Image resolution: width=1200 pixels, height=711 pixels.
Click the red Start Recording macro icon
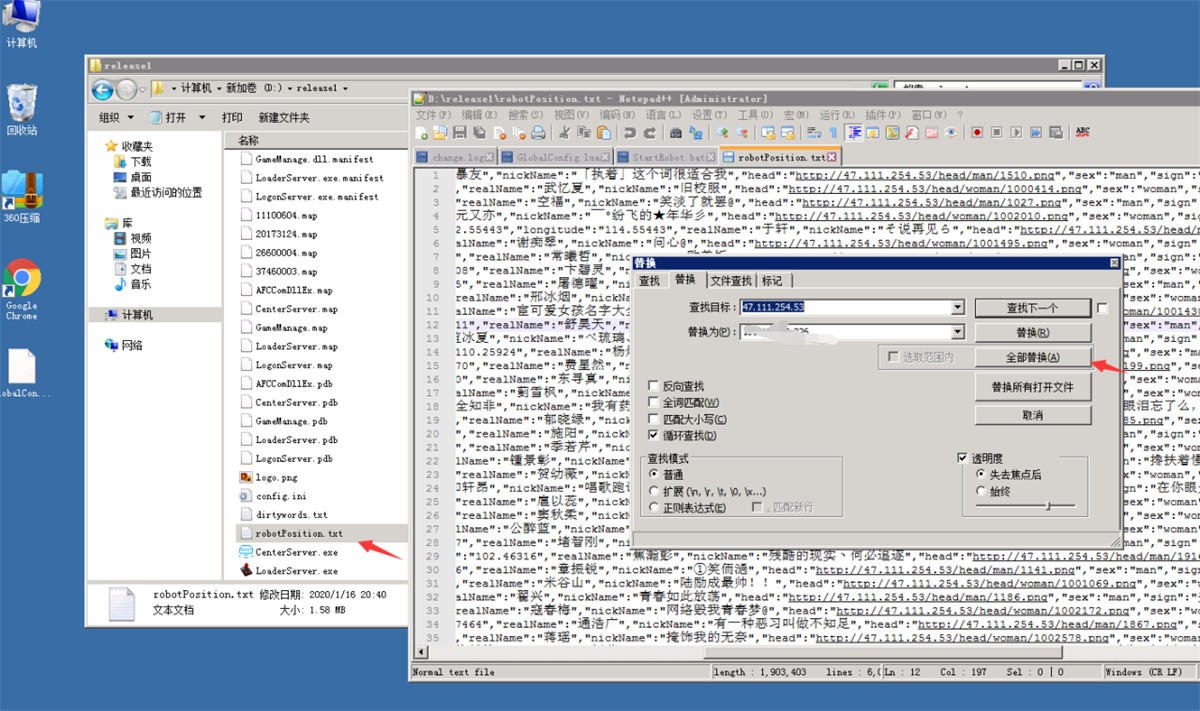977,132
